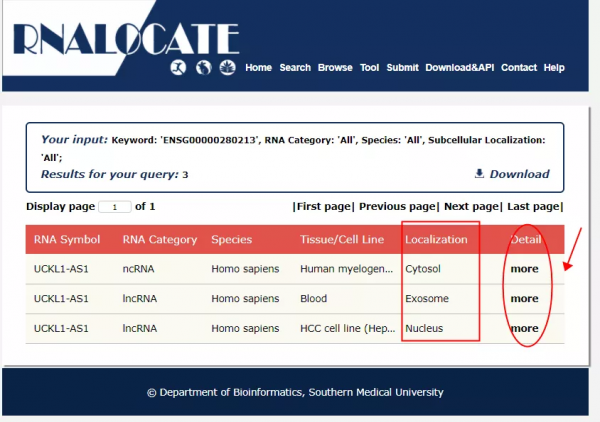Click the 'Nucleus' localization cell
This screenshot has height=422, width=600.
tap(424, 328)
